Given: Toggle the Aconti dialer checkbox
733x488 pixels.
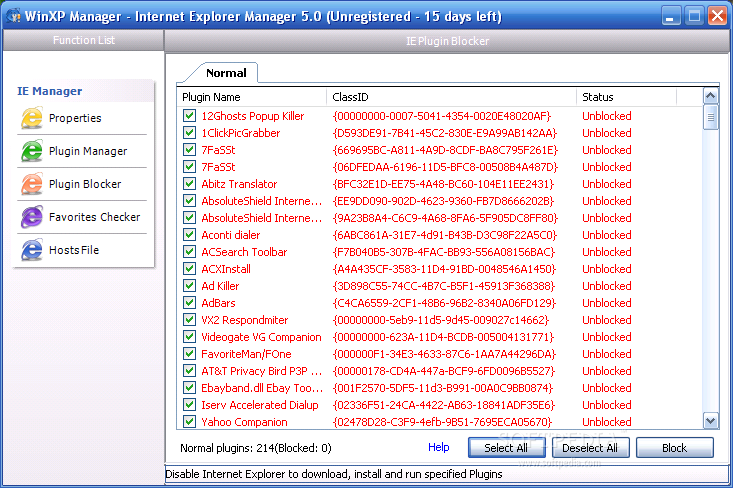Looking at the screenshot, I should [x=189, y=235].
